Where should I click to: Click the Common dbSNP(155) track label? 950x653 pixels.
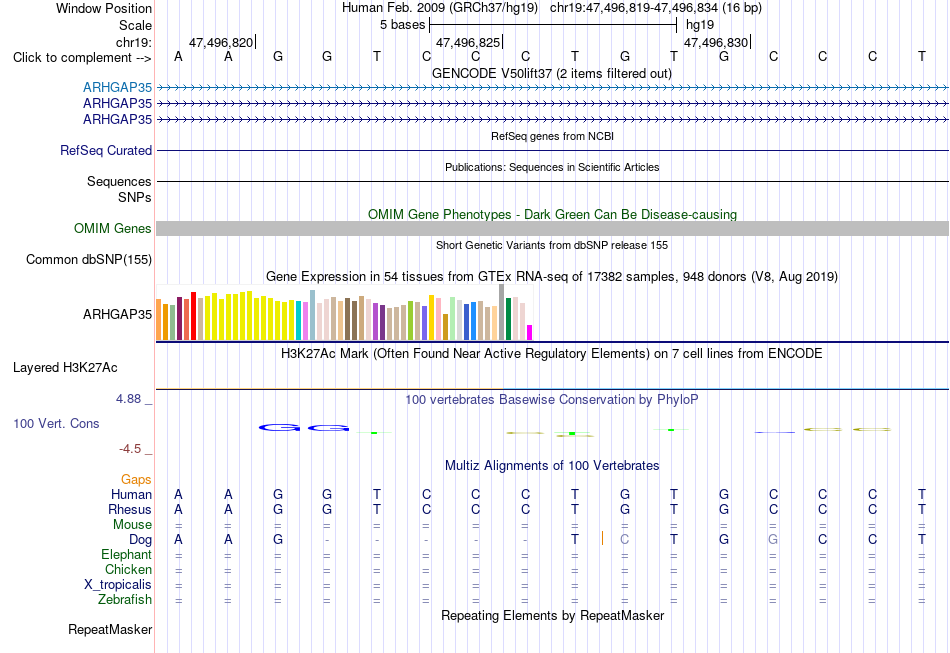tap(88, 259)
